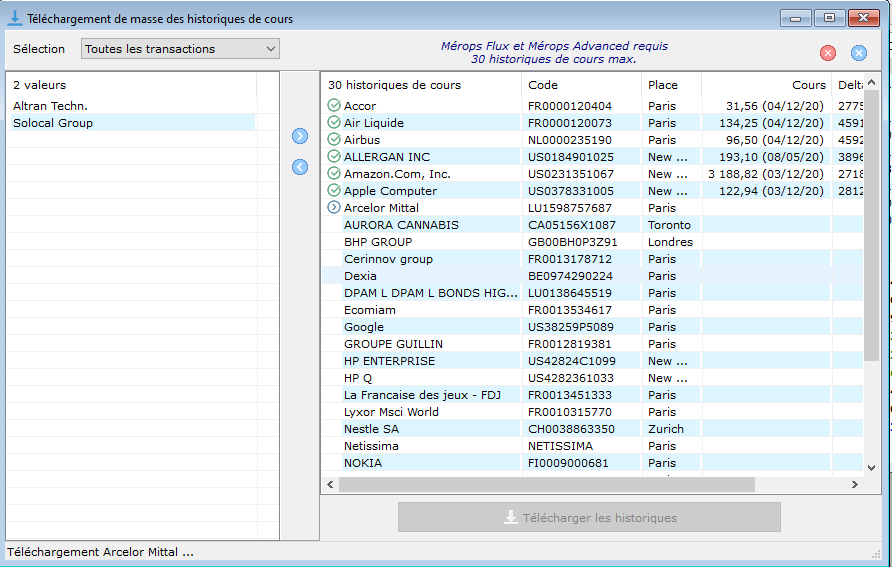This screenshot has height=567, width=892.
Task: Click the green check icon beside Accor
Action: pos(334,105)
